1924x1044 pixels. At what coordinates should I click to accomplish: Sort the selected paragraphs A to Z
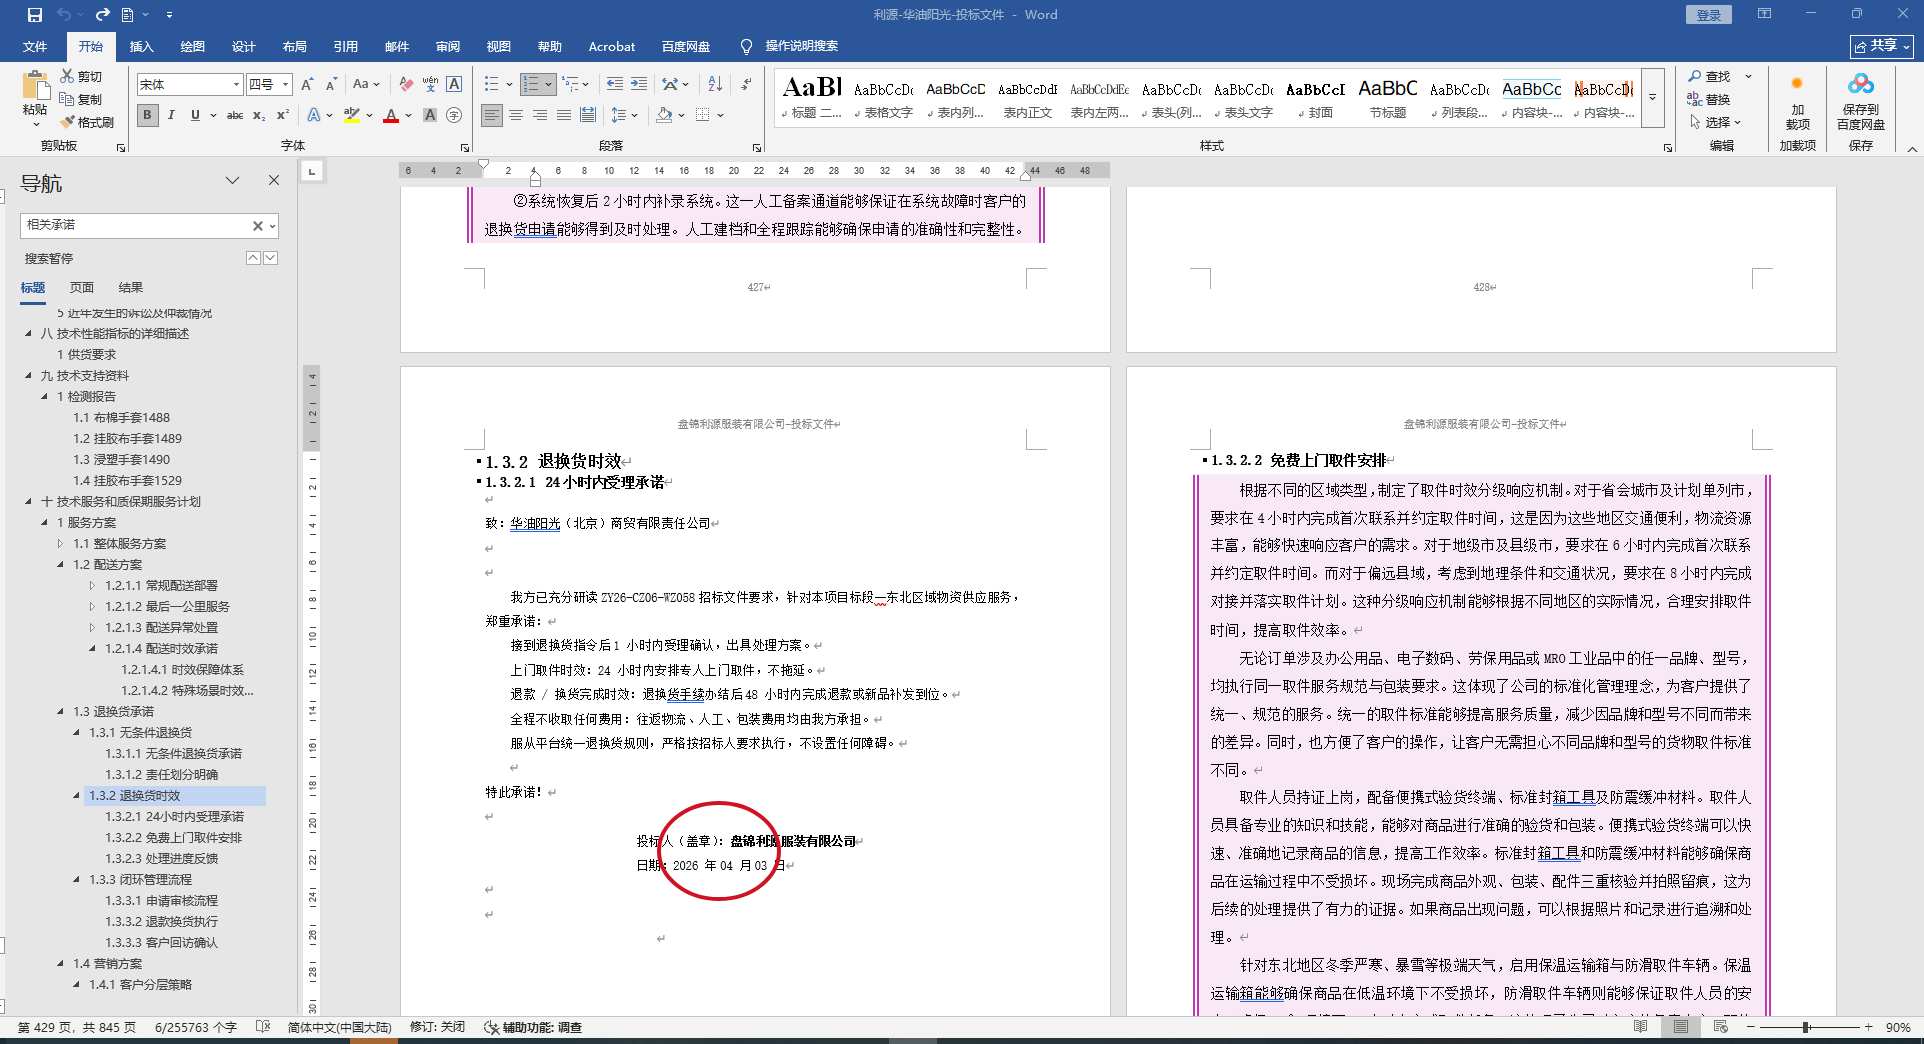click(x=715, y=84)
